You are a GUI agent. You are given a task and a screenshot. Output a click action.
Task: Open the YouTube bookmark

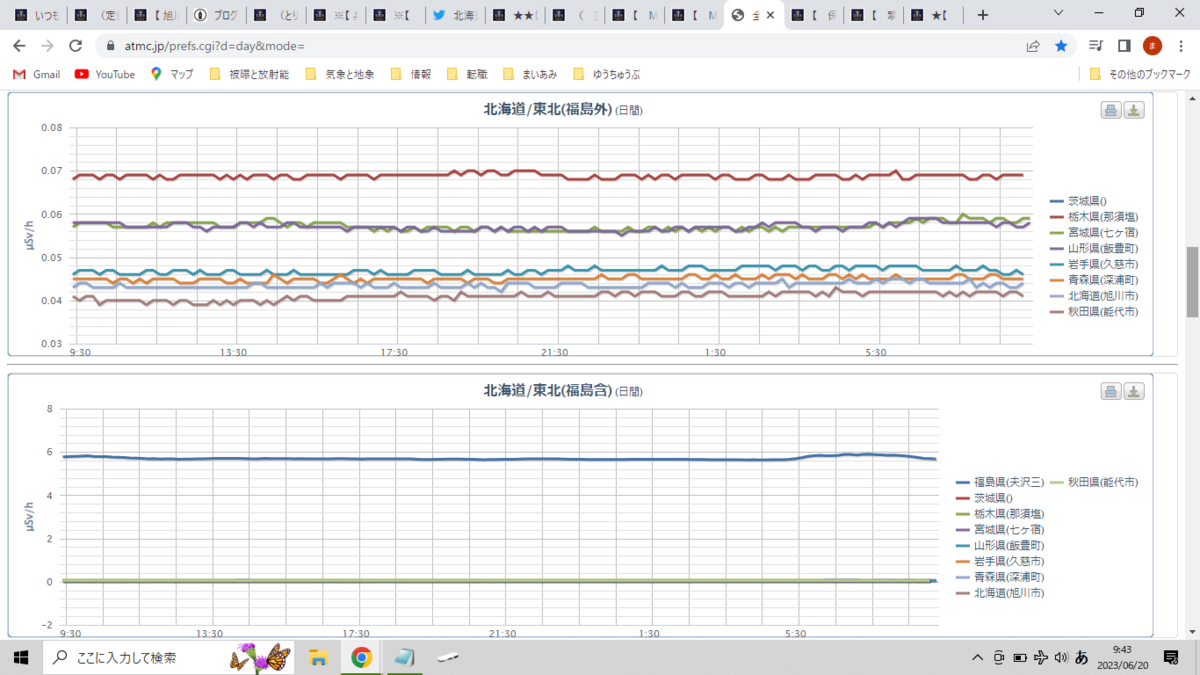pyautogui.click(x=105, y=74)
